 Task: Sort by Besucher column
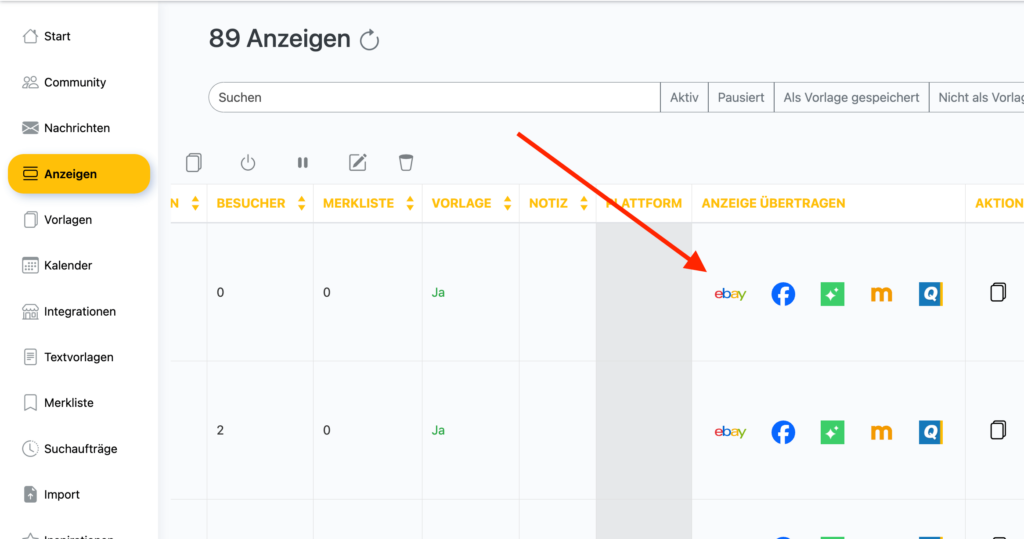(301, 203)
